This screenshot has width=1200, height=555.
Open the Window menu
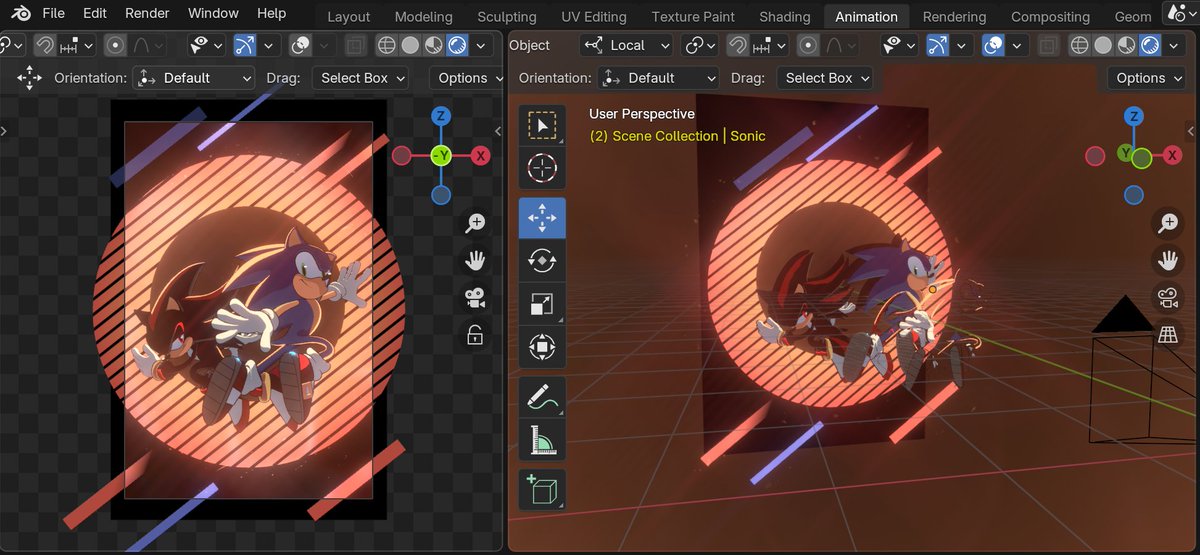[214, 14]
